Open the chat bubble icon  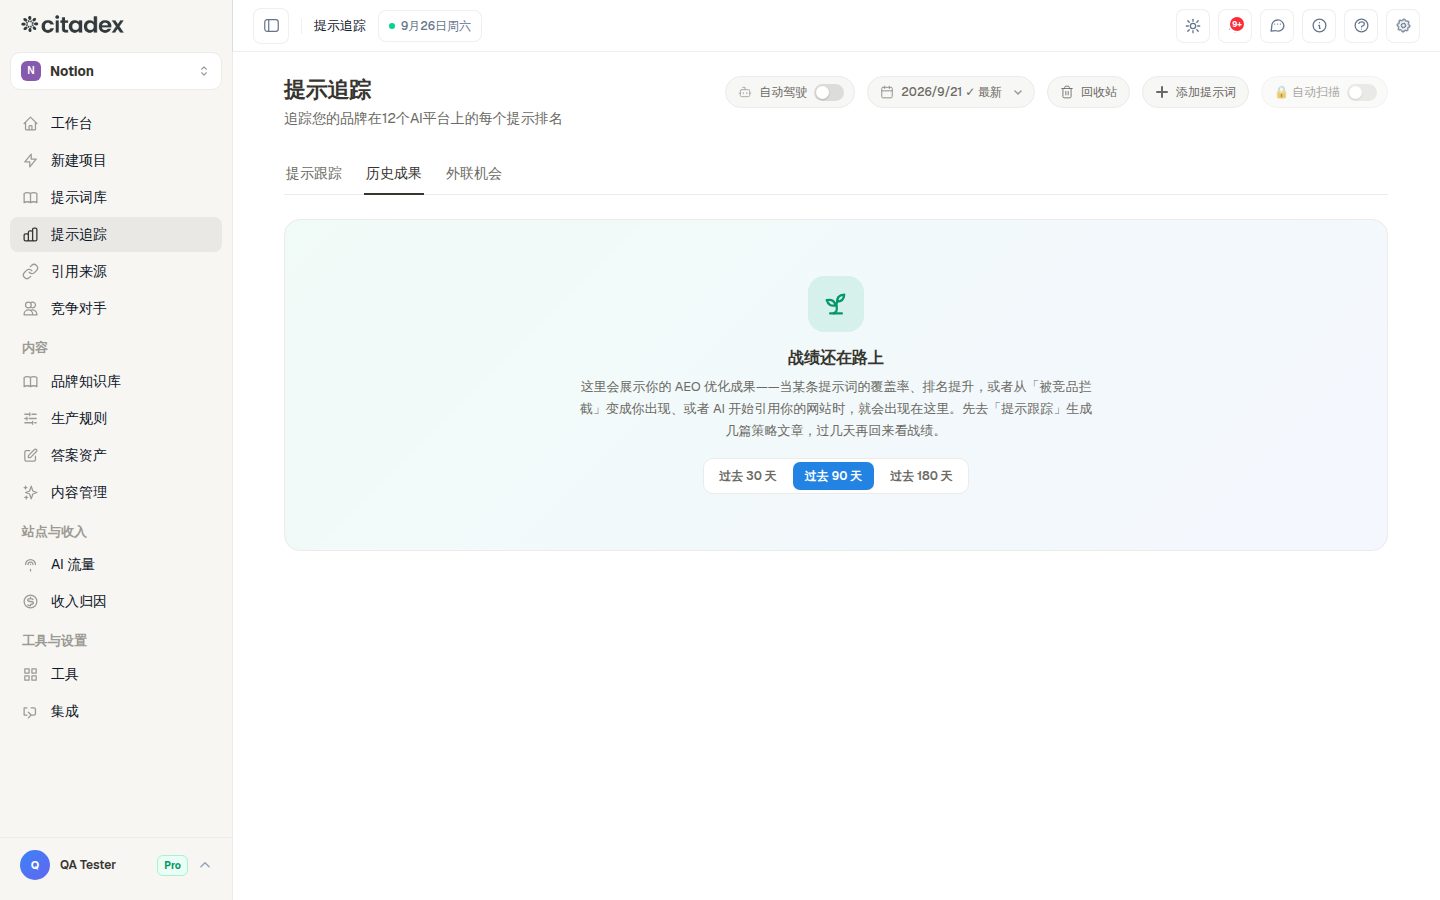pos(1277,26)
